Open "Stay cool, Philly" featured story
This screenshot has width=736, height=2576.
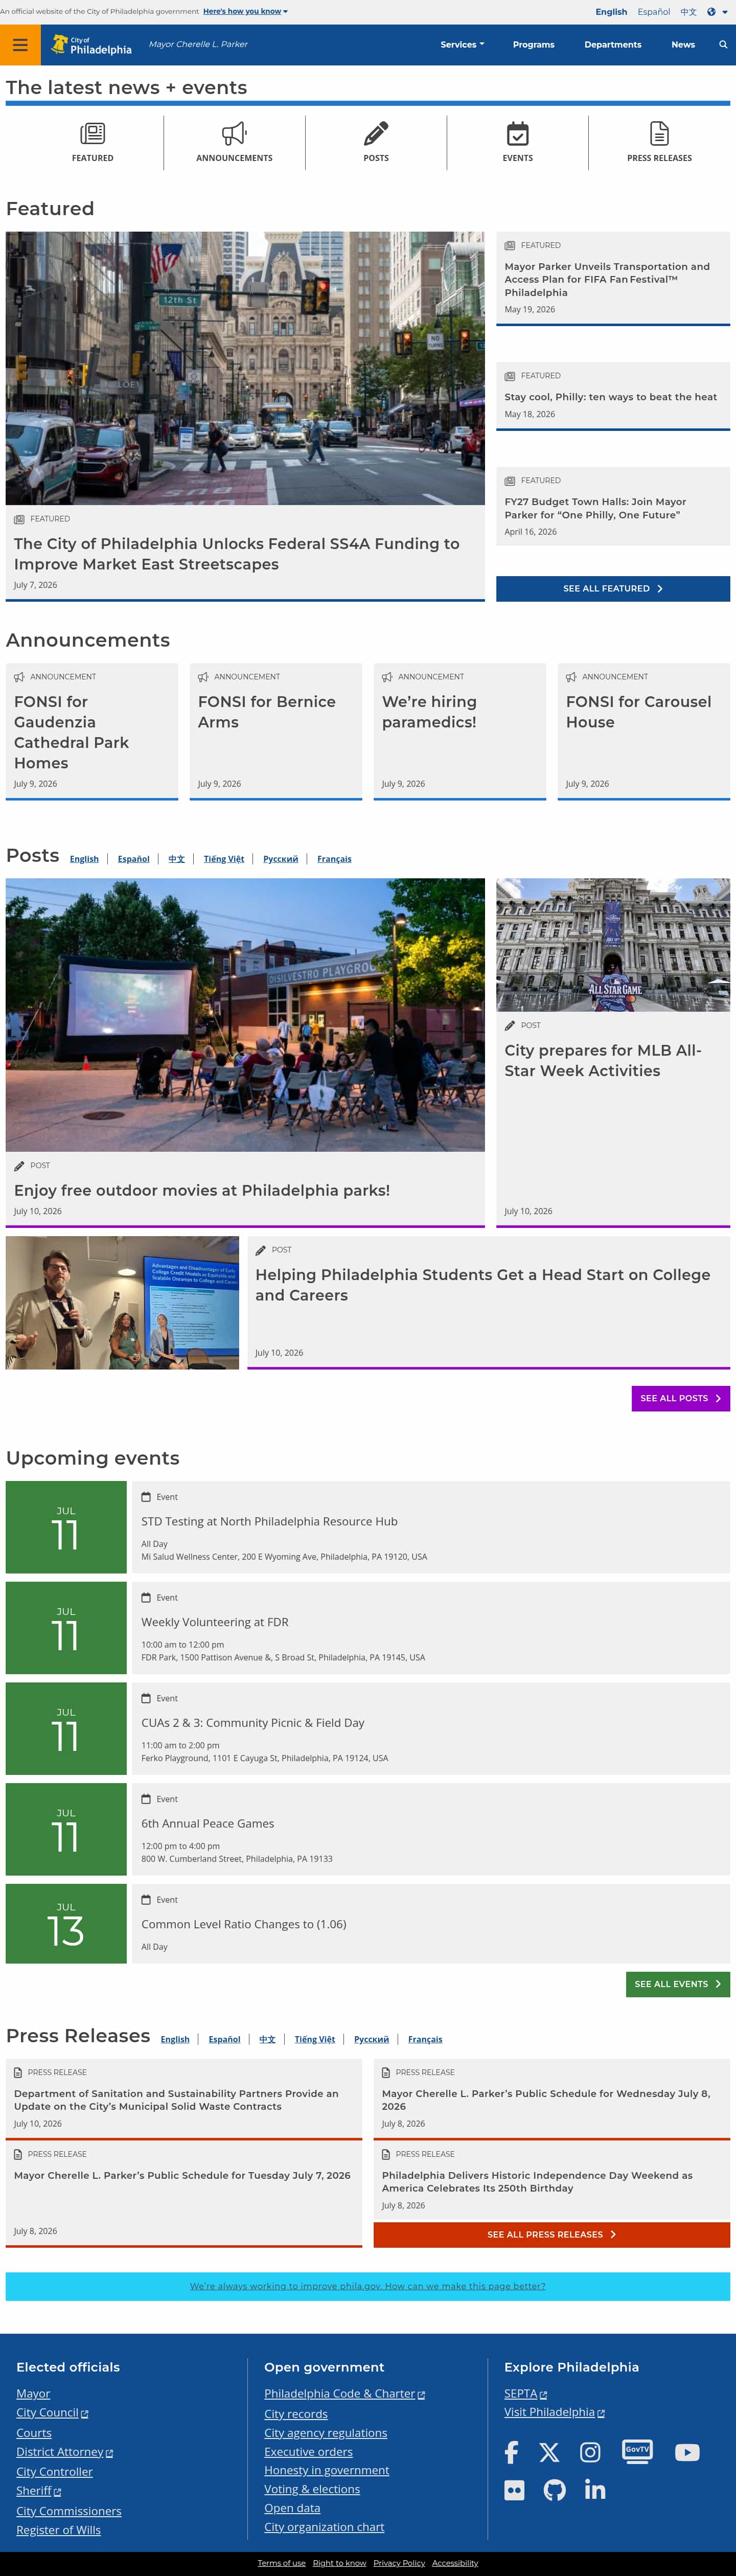(612, 396)
